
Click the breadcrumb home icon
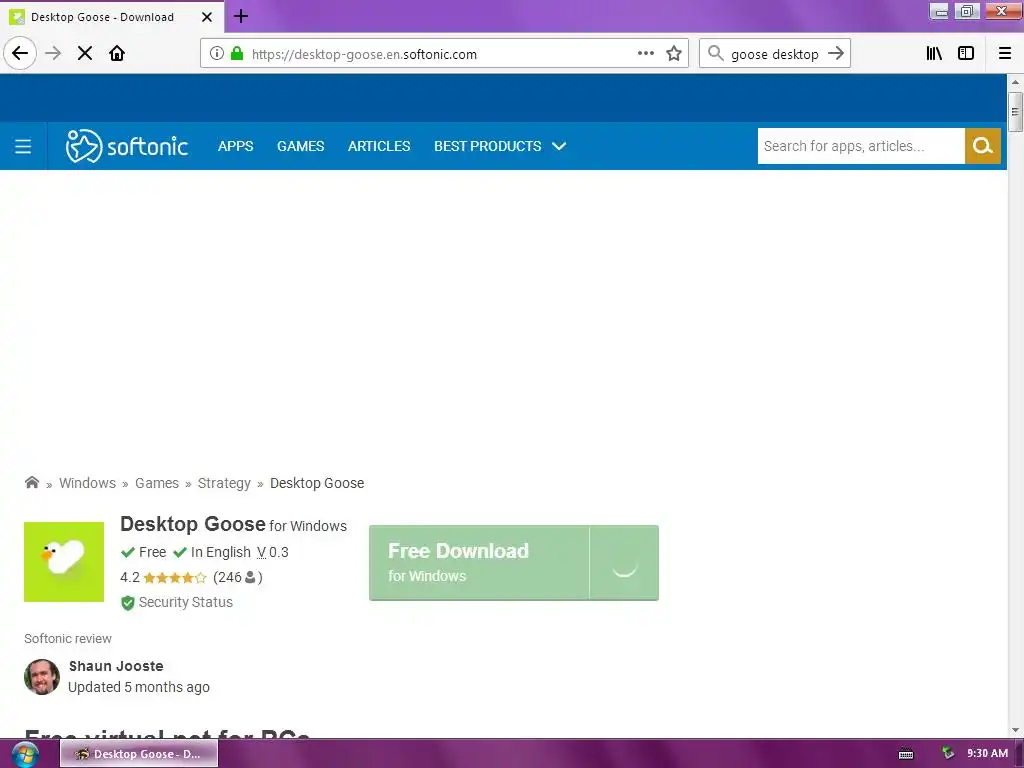31,483
